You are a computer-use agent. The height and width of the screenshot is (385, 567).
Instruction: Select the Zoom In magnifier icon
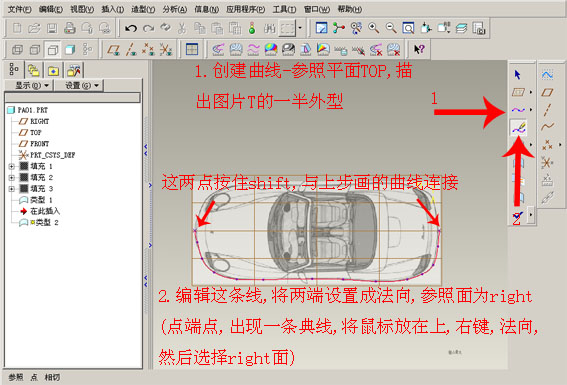point(374,28)
